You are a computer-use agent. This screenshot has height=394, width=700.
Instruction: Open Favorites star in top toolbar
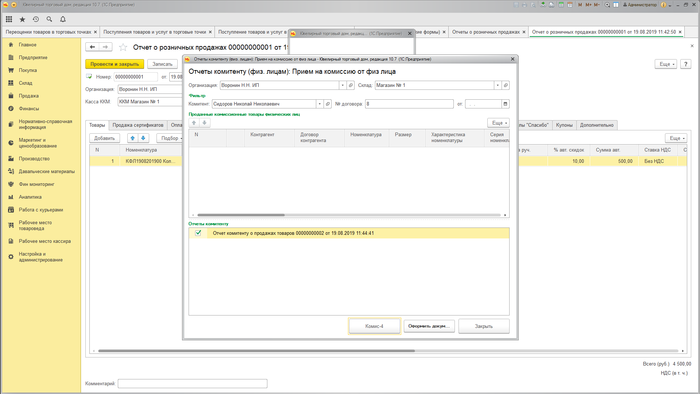click(x=22, y=19)
